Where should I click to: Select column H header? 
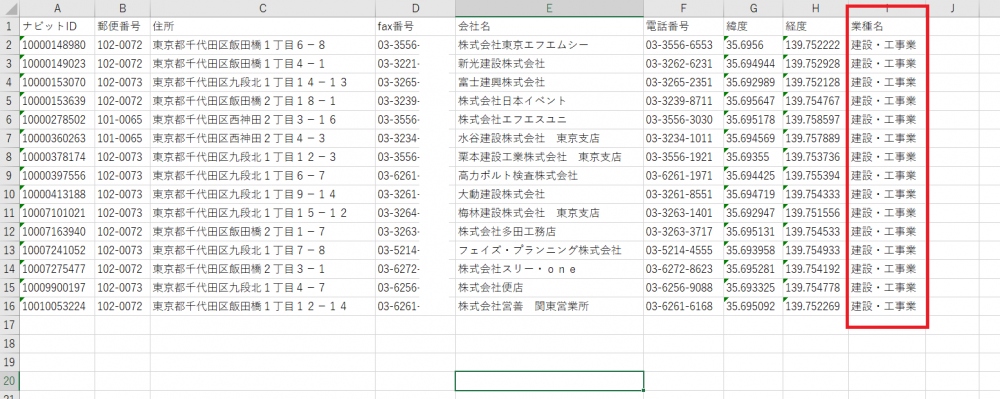click(816, 8)
